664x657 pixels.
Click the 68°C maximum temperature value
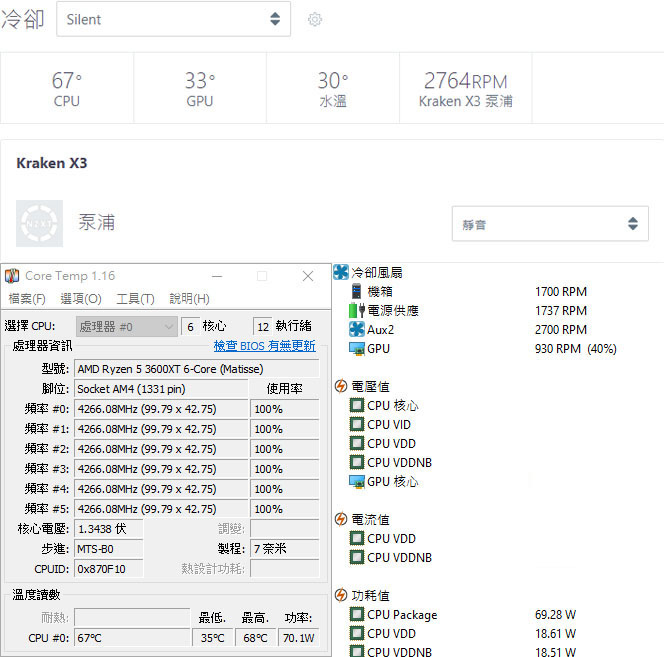[255, 638]
